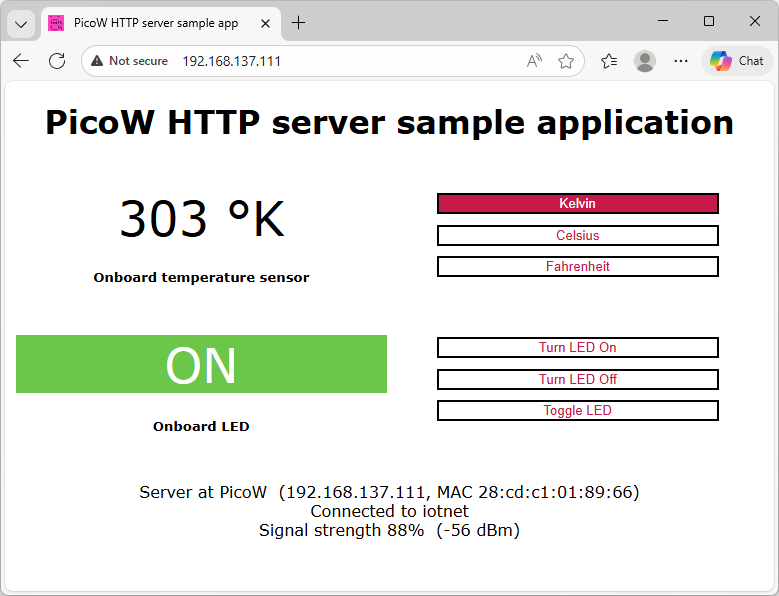The image size is (779, 596).
Task: Expand the tab search dropdown
Action: point(21,23)
